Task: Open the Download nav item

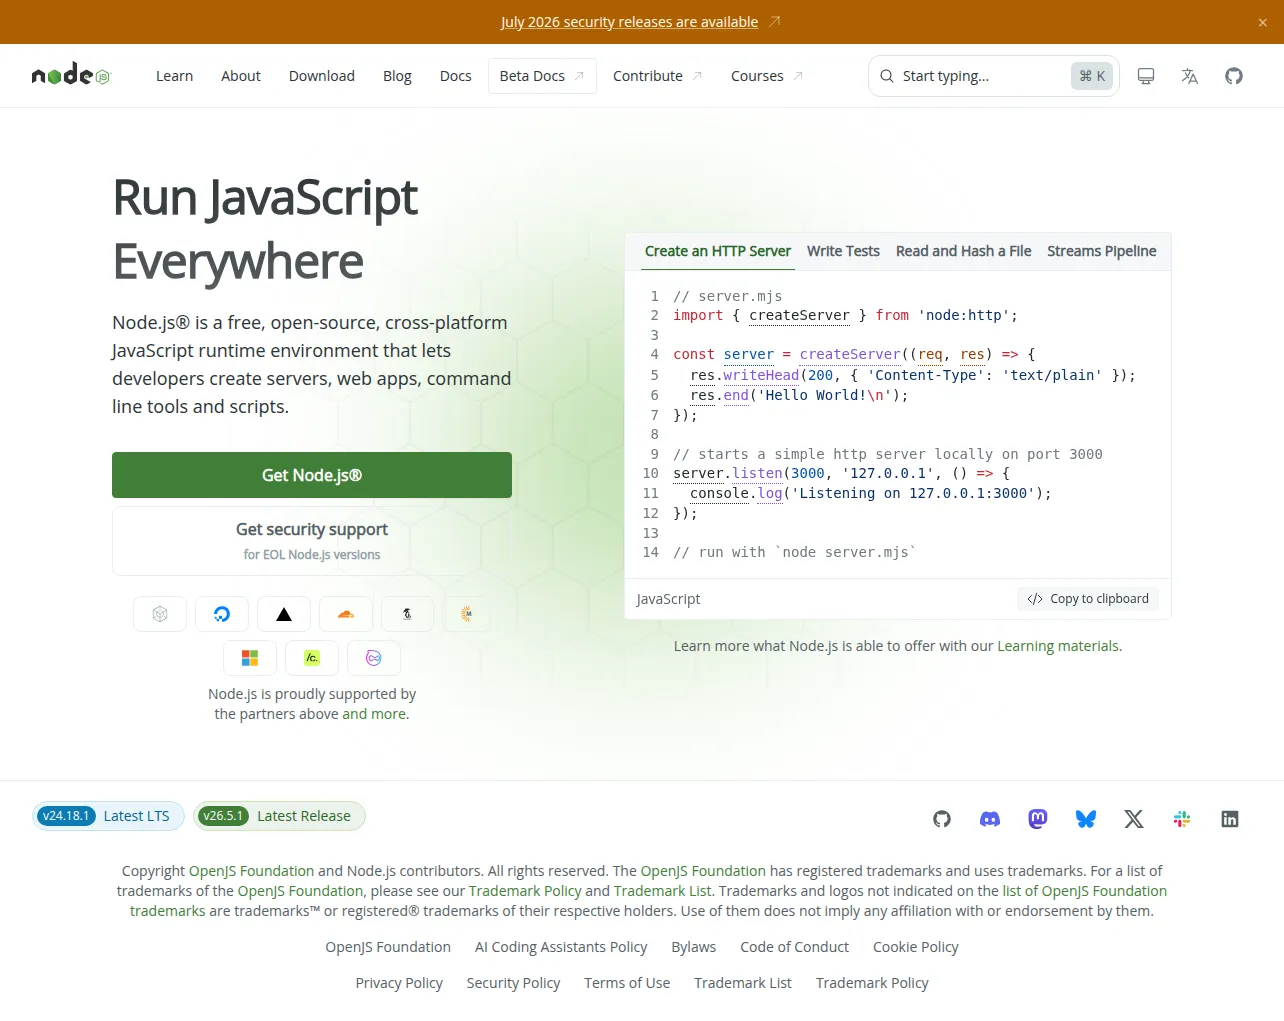Action: coord(322,76)
